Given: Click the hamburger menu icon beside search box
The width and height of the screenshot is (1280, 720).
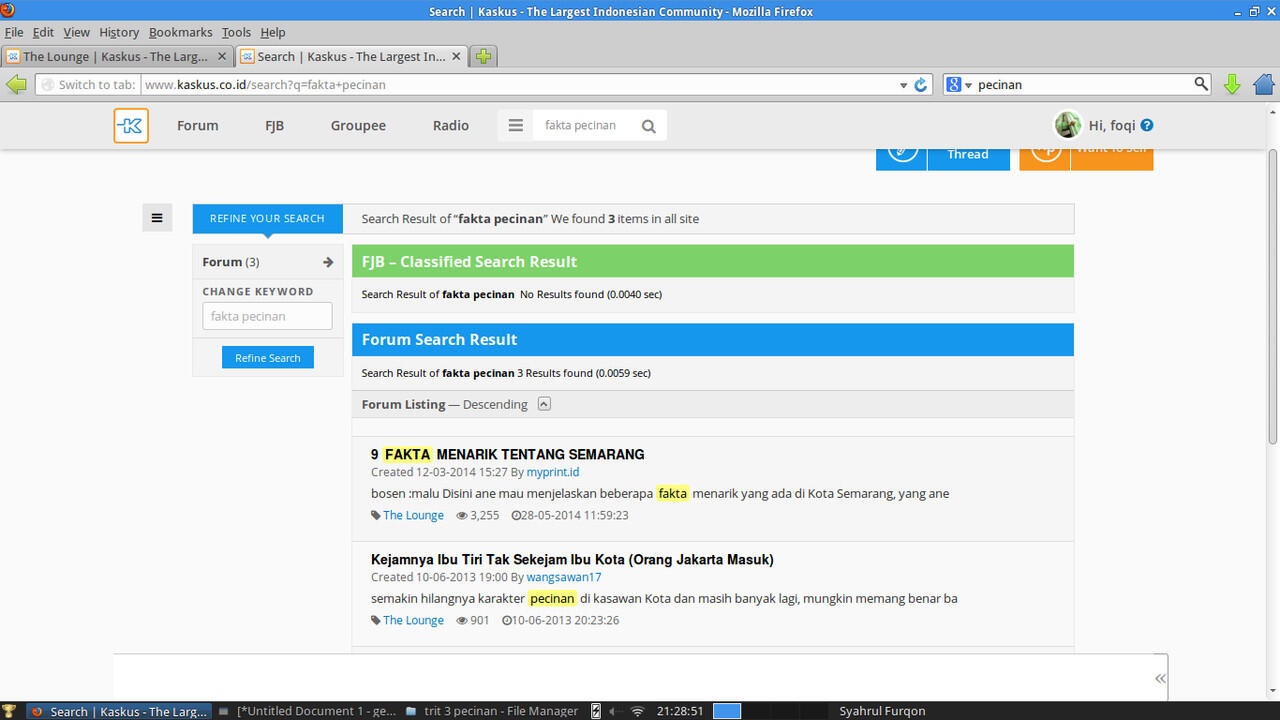Looking at the screenshot, I should [516, 126].
